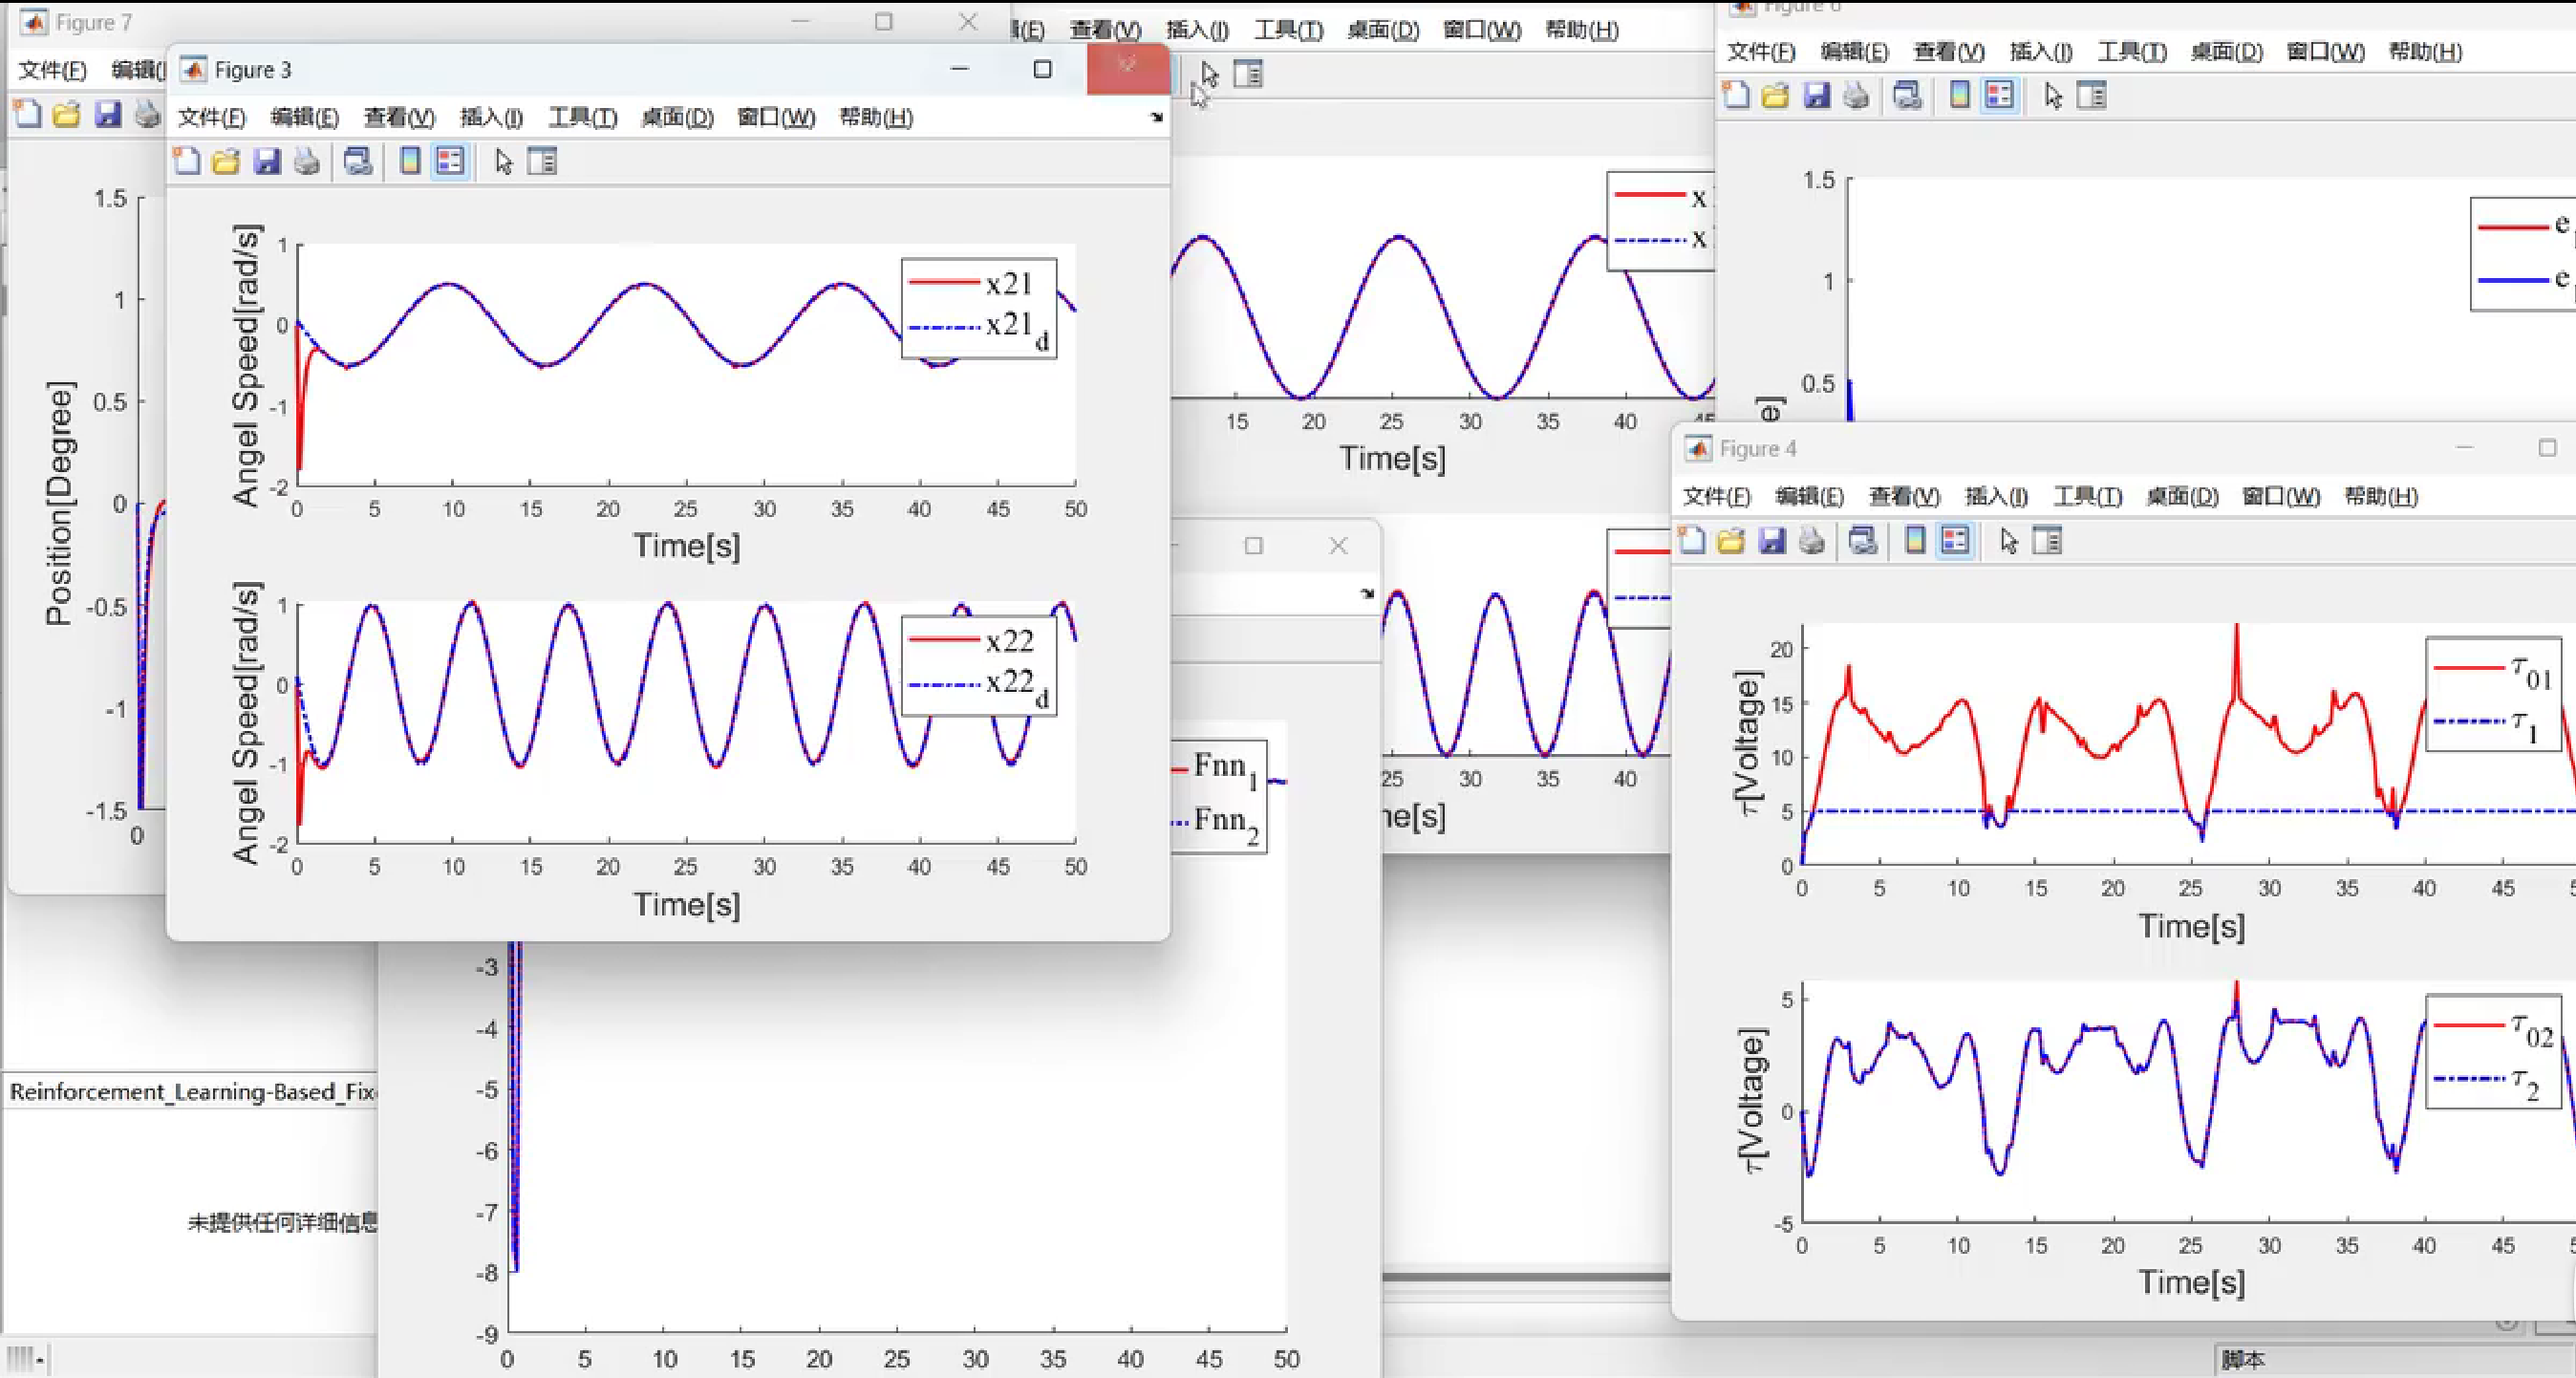The height and width of the screenshot is (1378, 2576).
Task: Toggle Insert Legend button in Figure 4
Action: pyautogui.click(x=1955, y=541)
